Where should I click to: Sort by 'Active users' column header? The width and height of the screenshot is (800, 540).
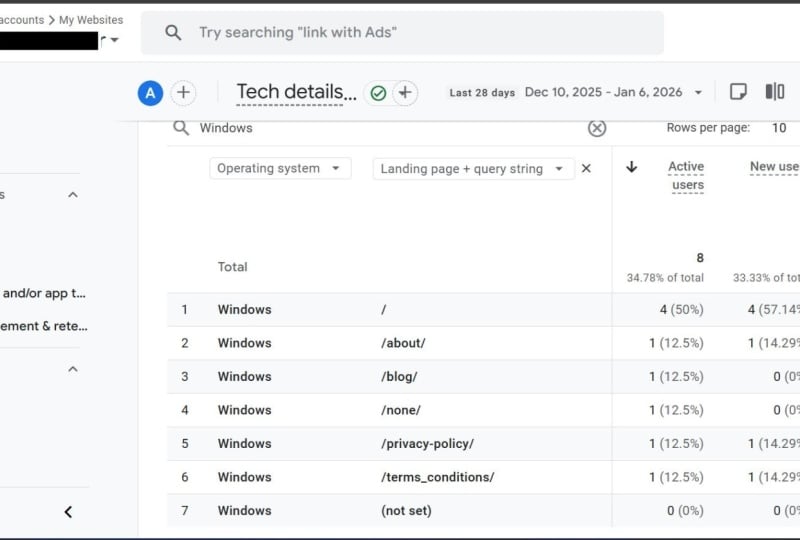[x=686, y=176]
